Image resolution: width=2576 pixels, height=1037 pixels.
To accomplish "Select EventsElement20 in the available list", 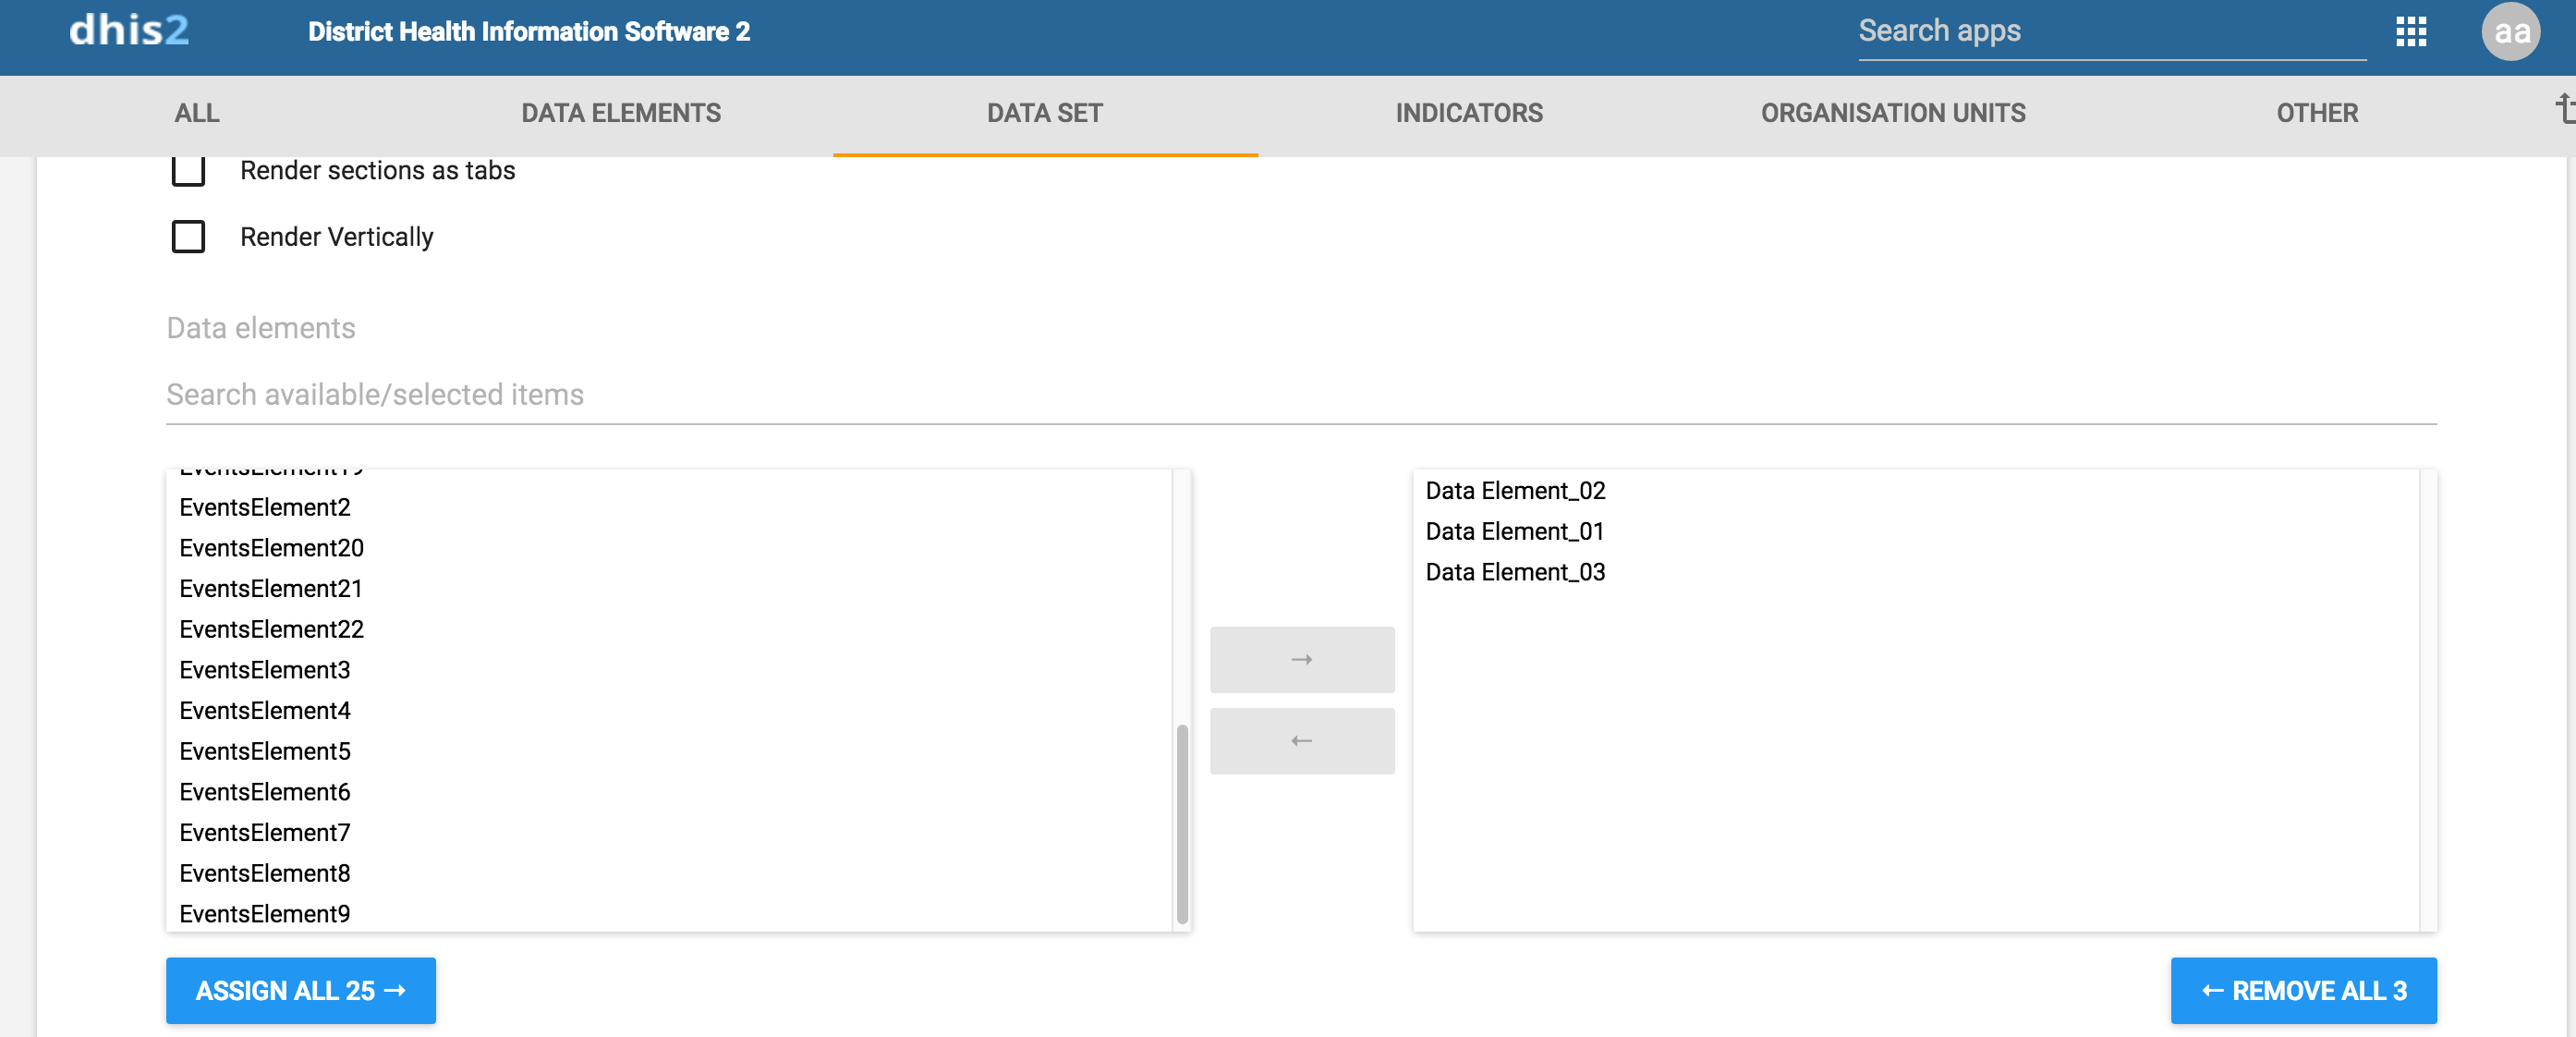I will [x=271, y=548].
